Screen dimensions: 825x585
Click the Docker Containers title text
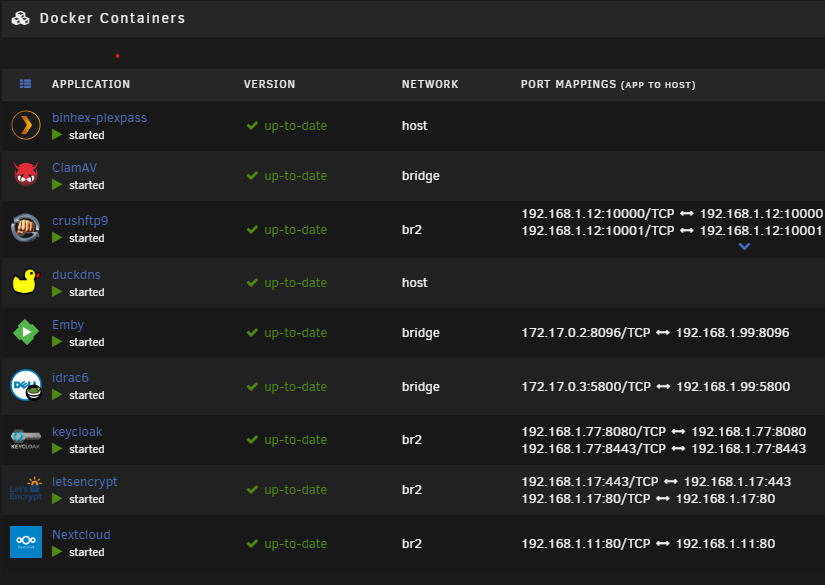(x=113, y=18)
